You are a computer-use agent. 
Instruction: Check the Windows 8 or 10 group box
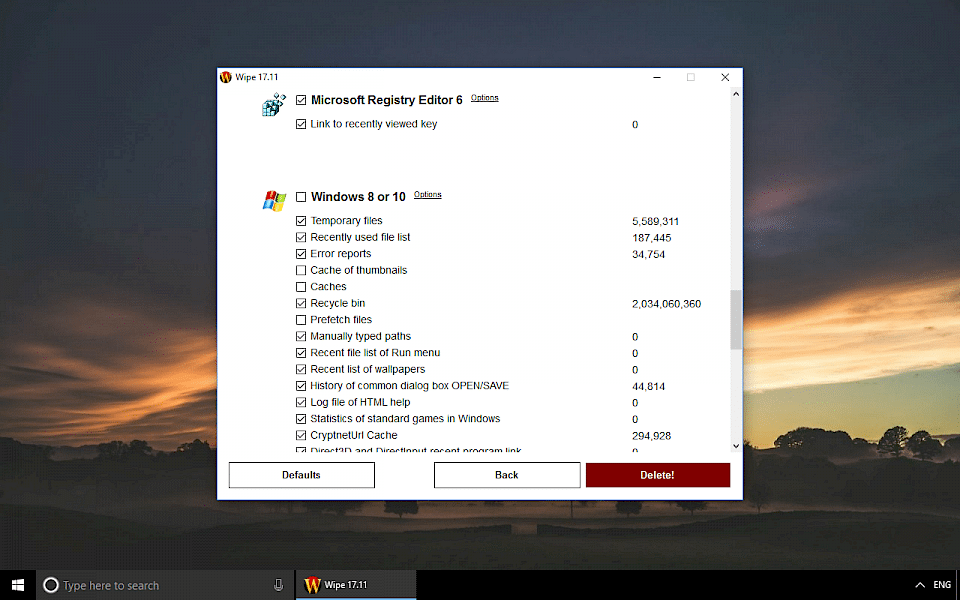[x=301, y=197]
